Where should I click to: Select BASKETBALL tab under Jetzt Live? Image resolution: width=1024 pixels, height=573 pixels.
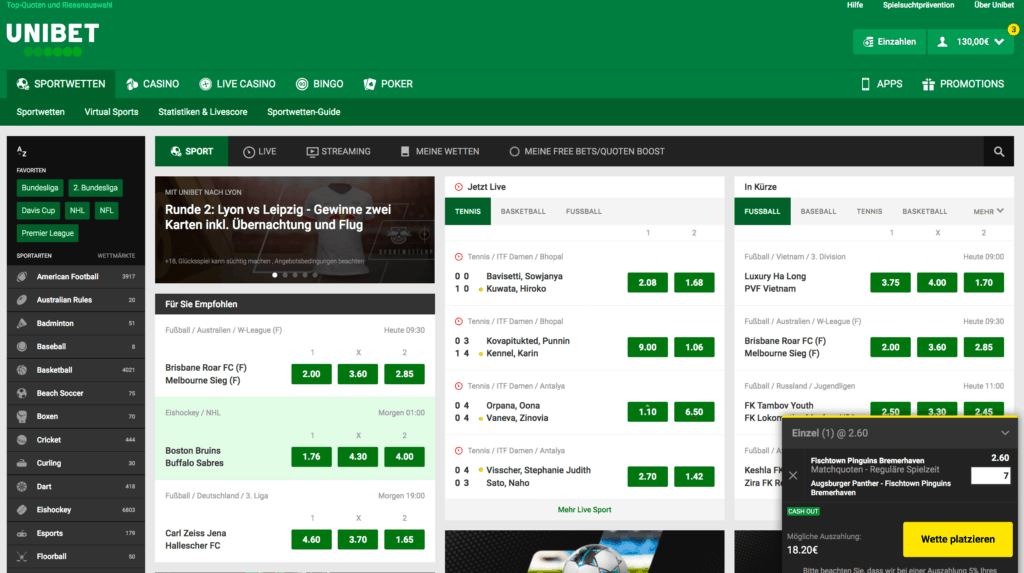[523, 212]
